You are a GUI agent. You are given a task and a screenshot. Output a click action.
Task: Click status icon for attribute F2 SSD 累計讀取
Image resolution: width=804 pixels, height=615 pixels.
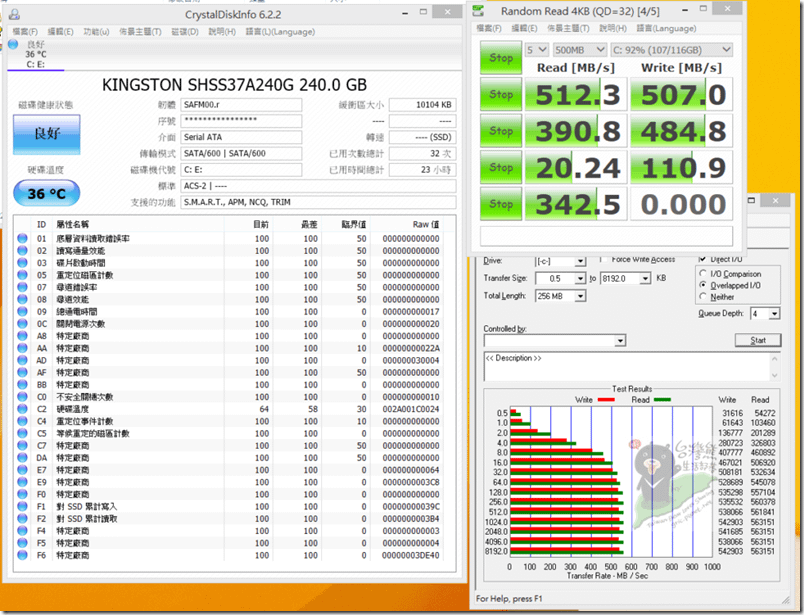[22, 519]
